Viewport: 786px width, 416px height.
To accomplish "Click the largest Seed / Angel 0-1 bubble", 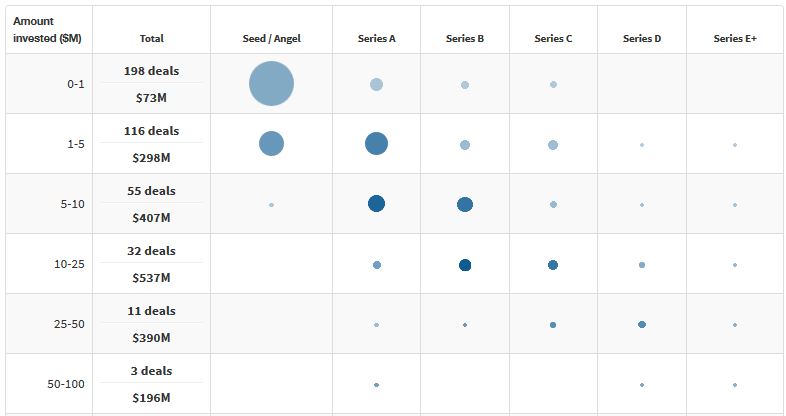I will 271,84.
